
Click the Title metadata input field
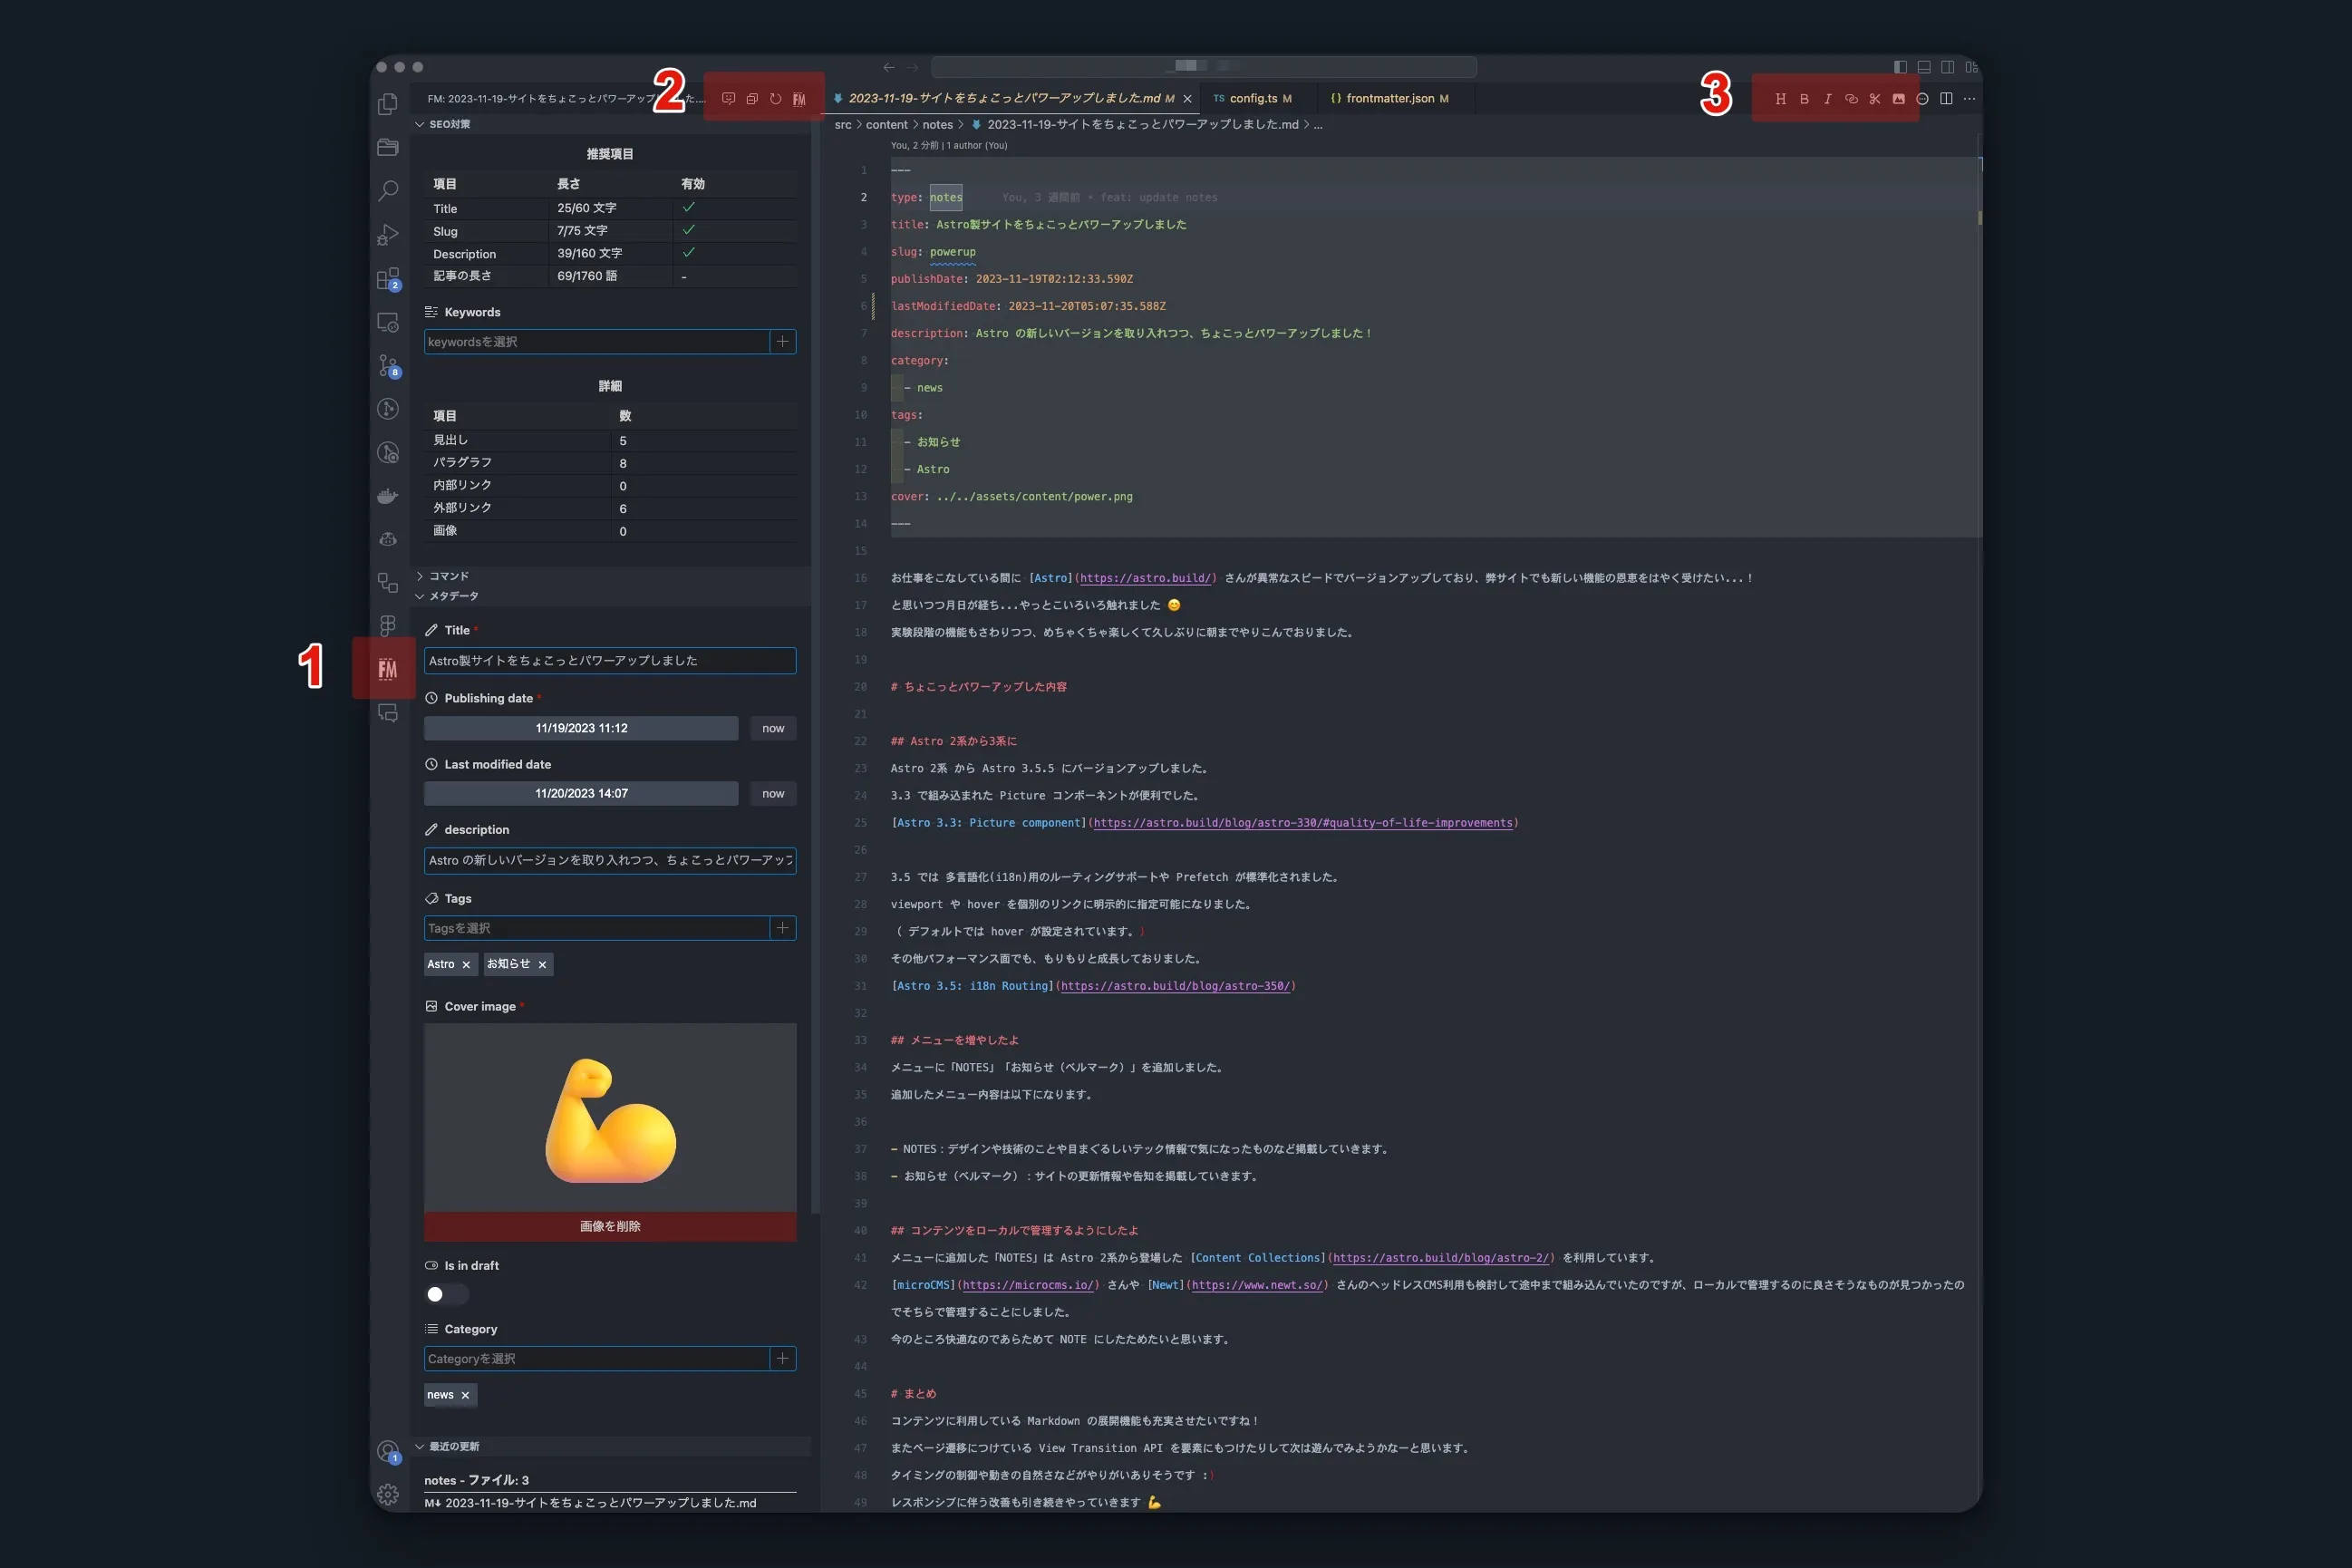(610, 661)
